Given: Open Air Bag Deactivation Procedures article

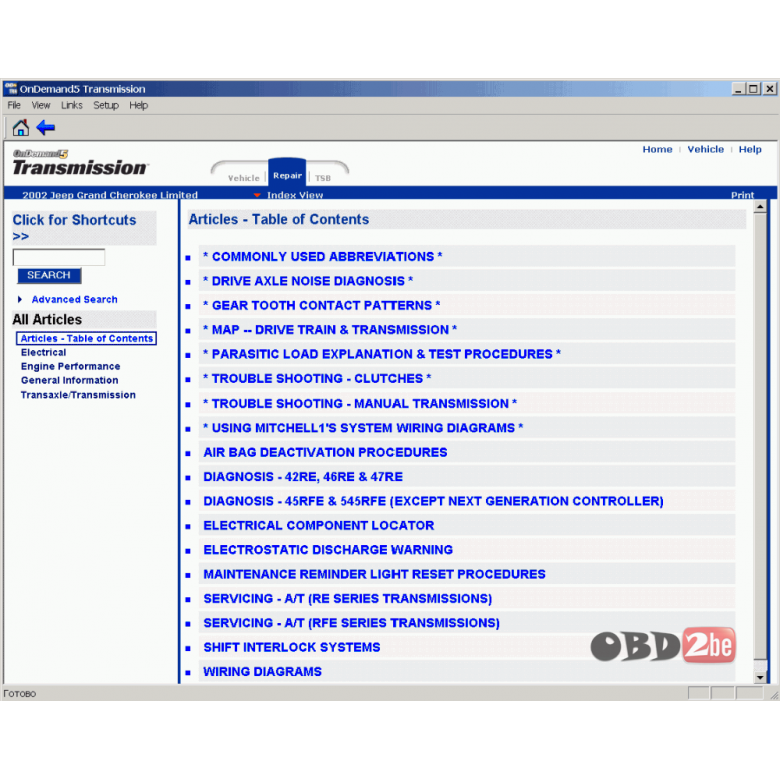Looking at the screenshot, I should 325,452.
